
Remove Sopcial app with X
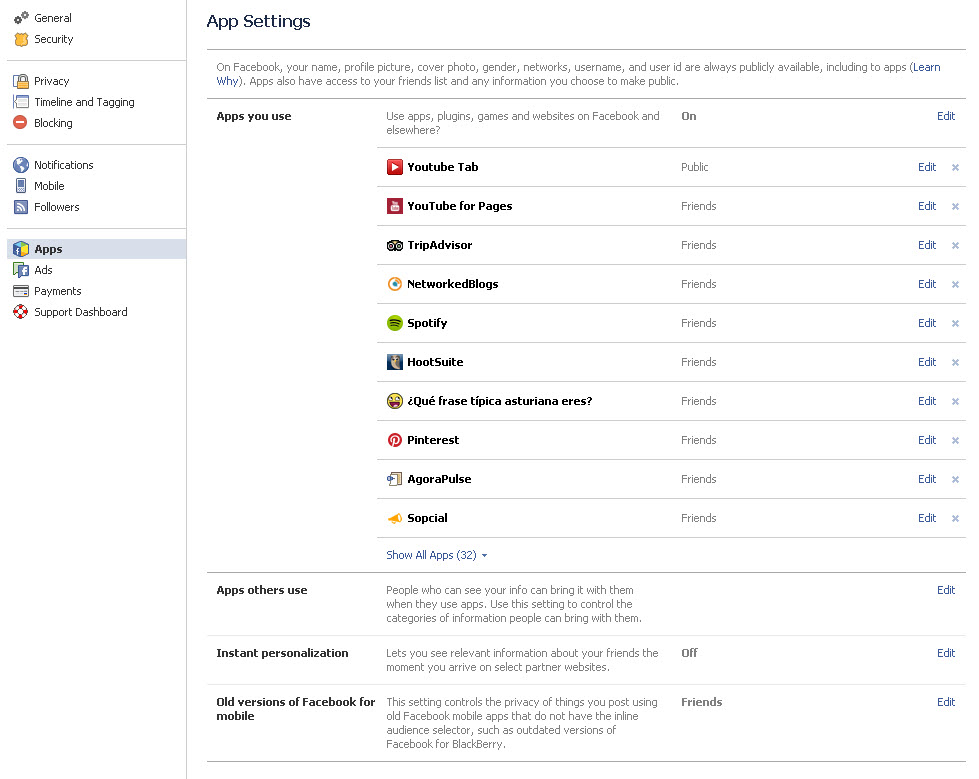(x=955, y=519)
